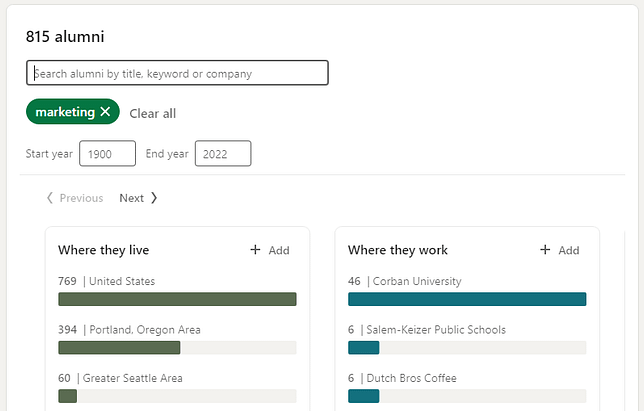Screen dimensions: 644x411
Task: Click Clear all filters
Action: (152, 113)
